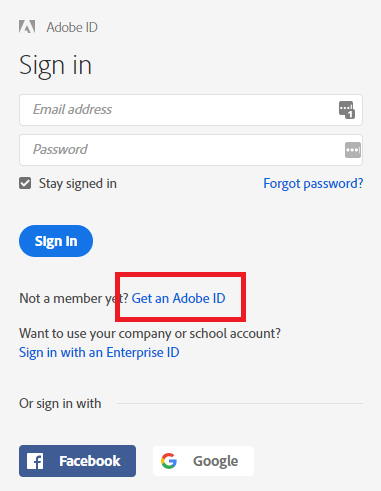
Task: Follow the Get an Adobe ID link
Action: (179, 298)
